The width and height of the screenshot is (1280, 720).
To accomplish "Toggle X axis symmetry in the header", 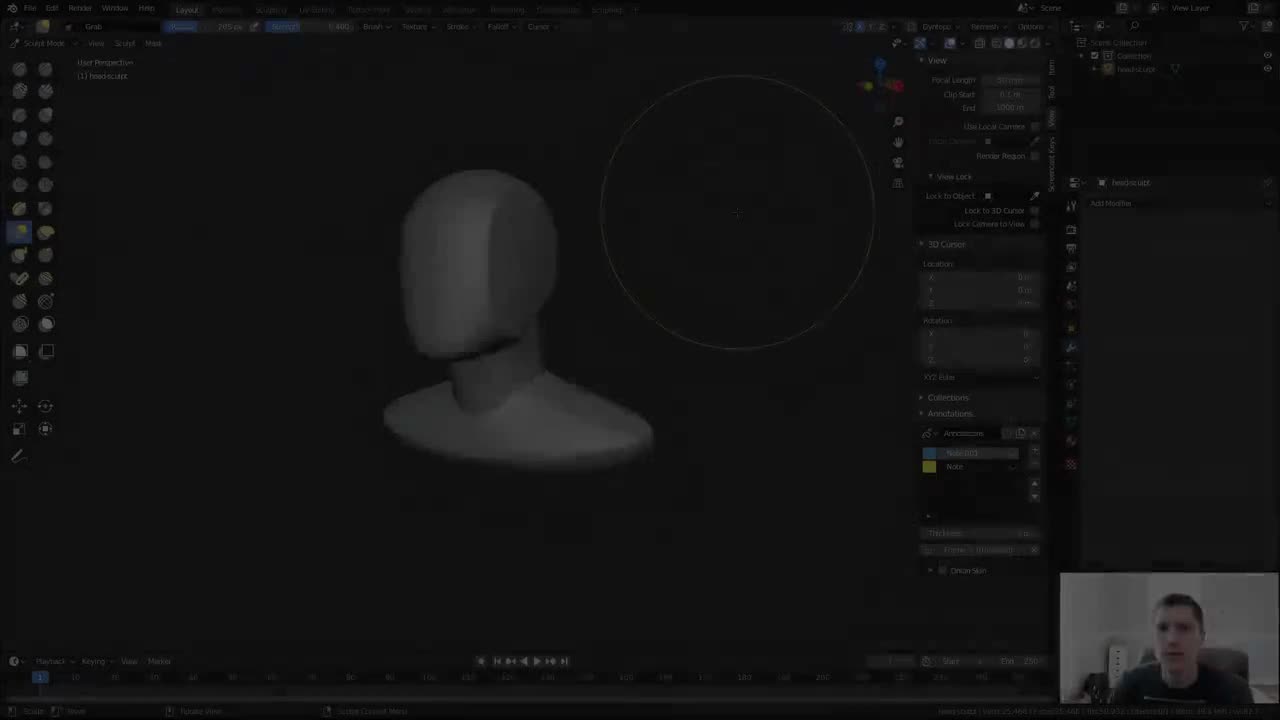I will click(860, 27).
